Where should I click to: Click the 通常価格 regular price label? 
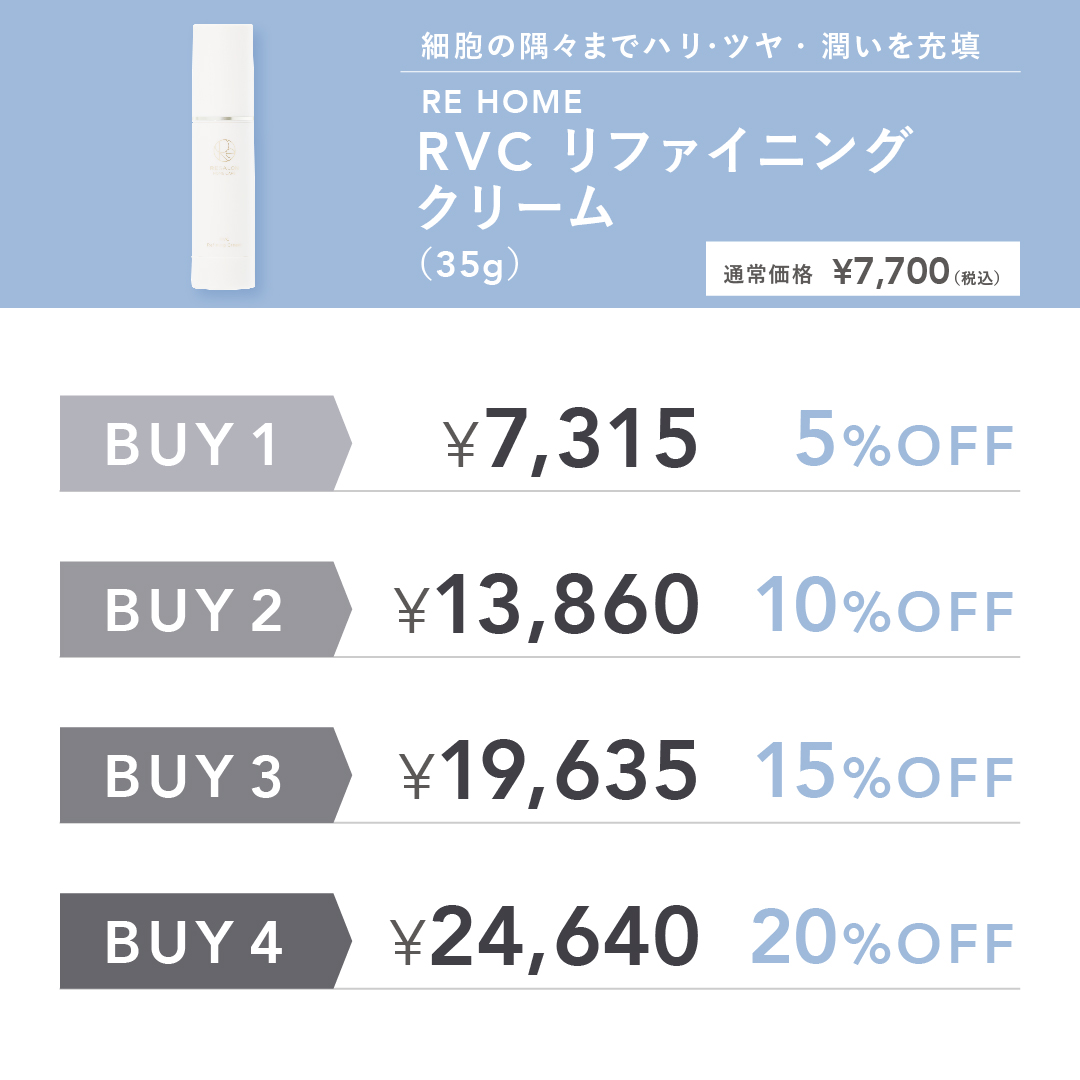(x=768, y=275)
